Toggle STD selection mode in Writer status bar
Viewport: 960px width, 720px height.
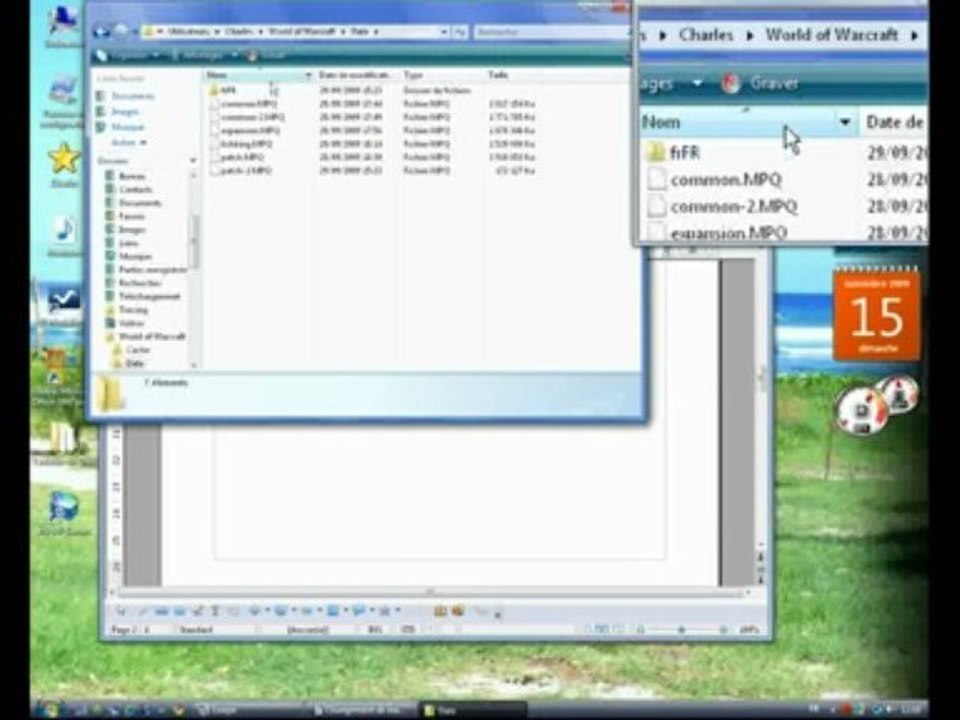pyautogui.click(x=408, y=630)
